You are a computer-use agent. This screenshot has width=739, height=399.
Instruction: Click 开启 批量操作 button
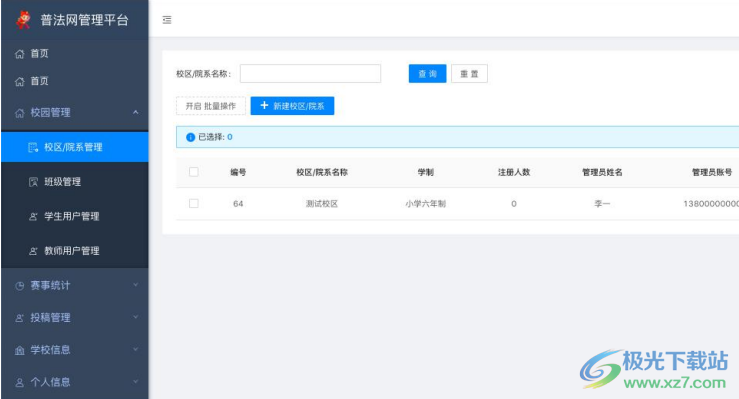211,106
